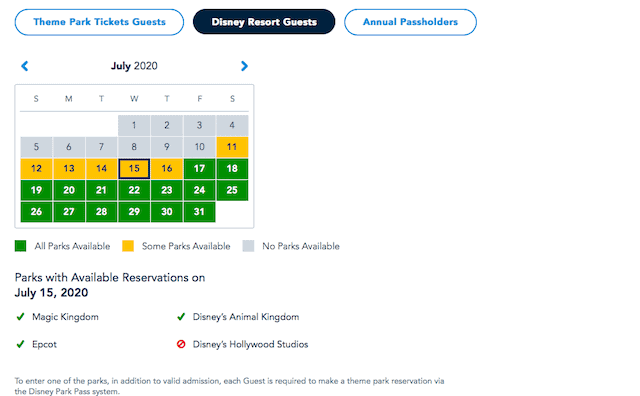640x396 pixels.
Task: Click the green checkmark beside Magic Kingdom
Action: (20, 317)
